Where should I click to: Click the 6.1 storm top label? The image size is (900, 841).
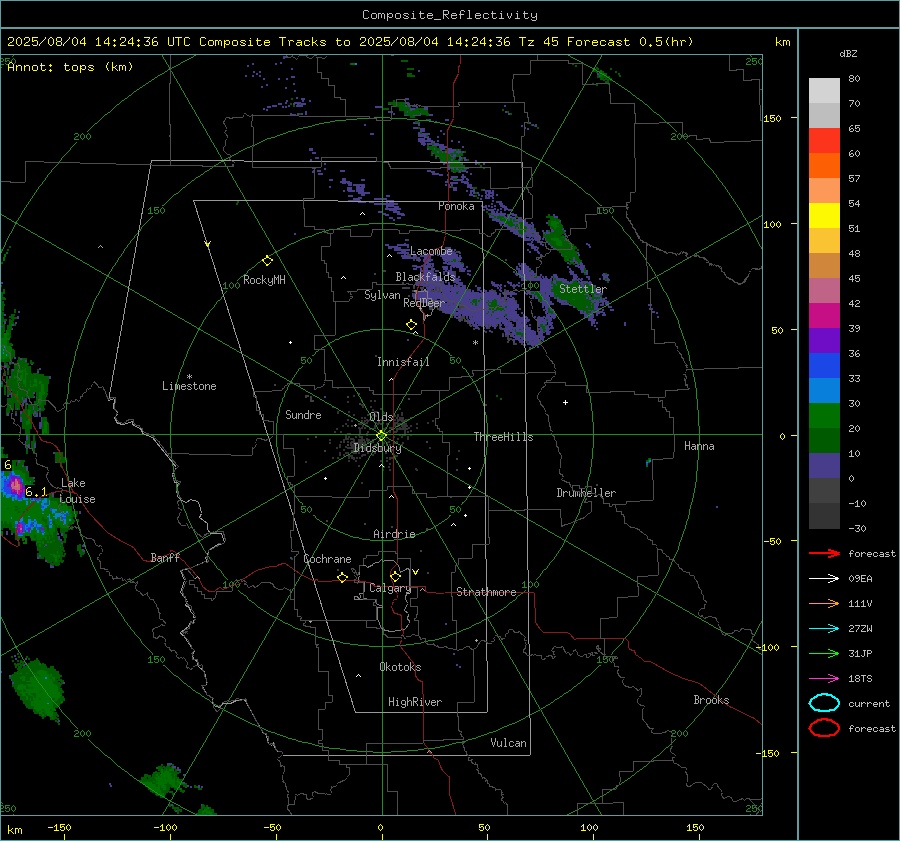[36, 492]
